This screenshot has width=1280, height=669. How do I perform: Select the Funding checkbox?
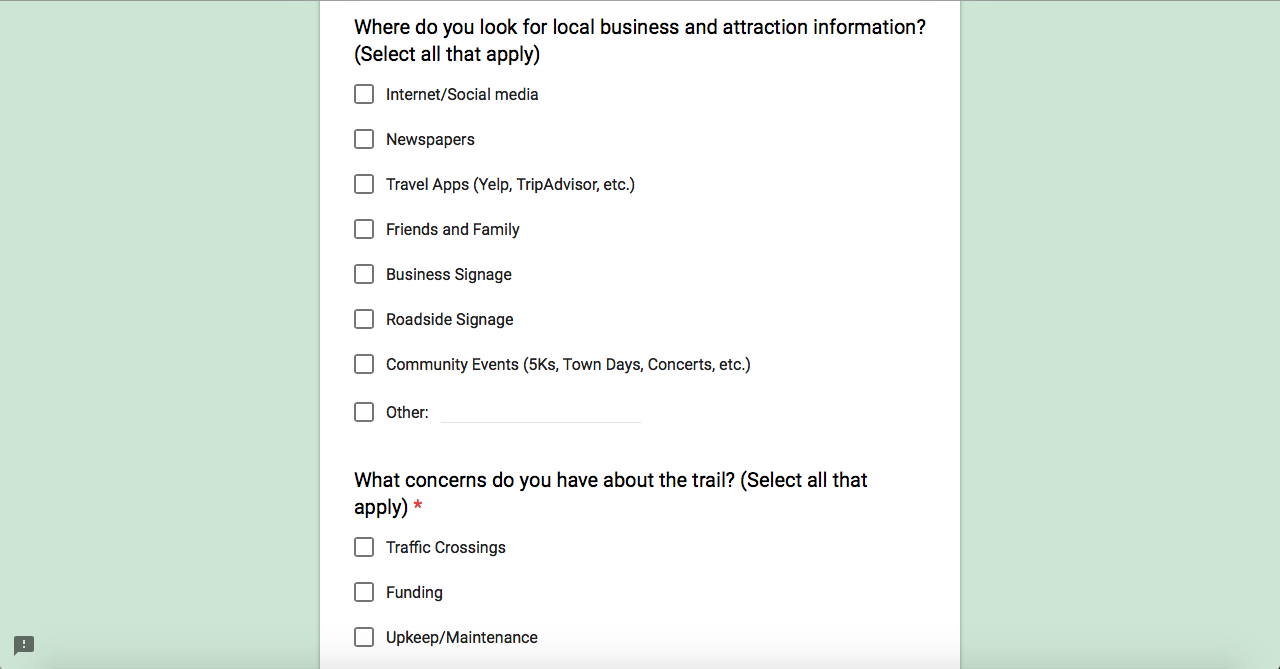(x=364, y=592)
